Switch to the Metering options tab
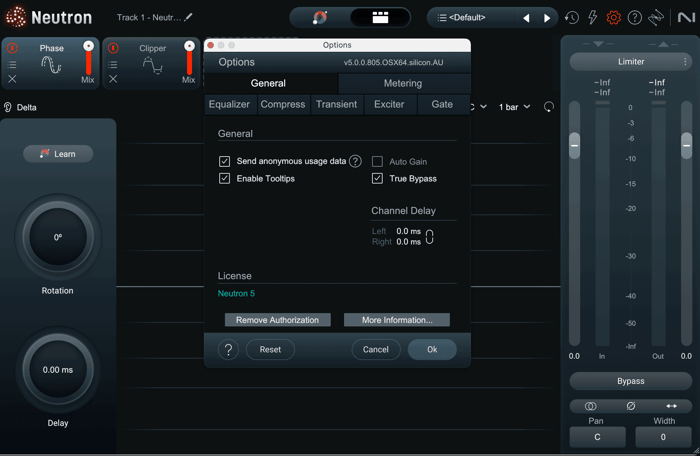This screenshot has width=700, height=456. (403, 83)
